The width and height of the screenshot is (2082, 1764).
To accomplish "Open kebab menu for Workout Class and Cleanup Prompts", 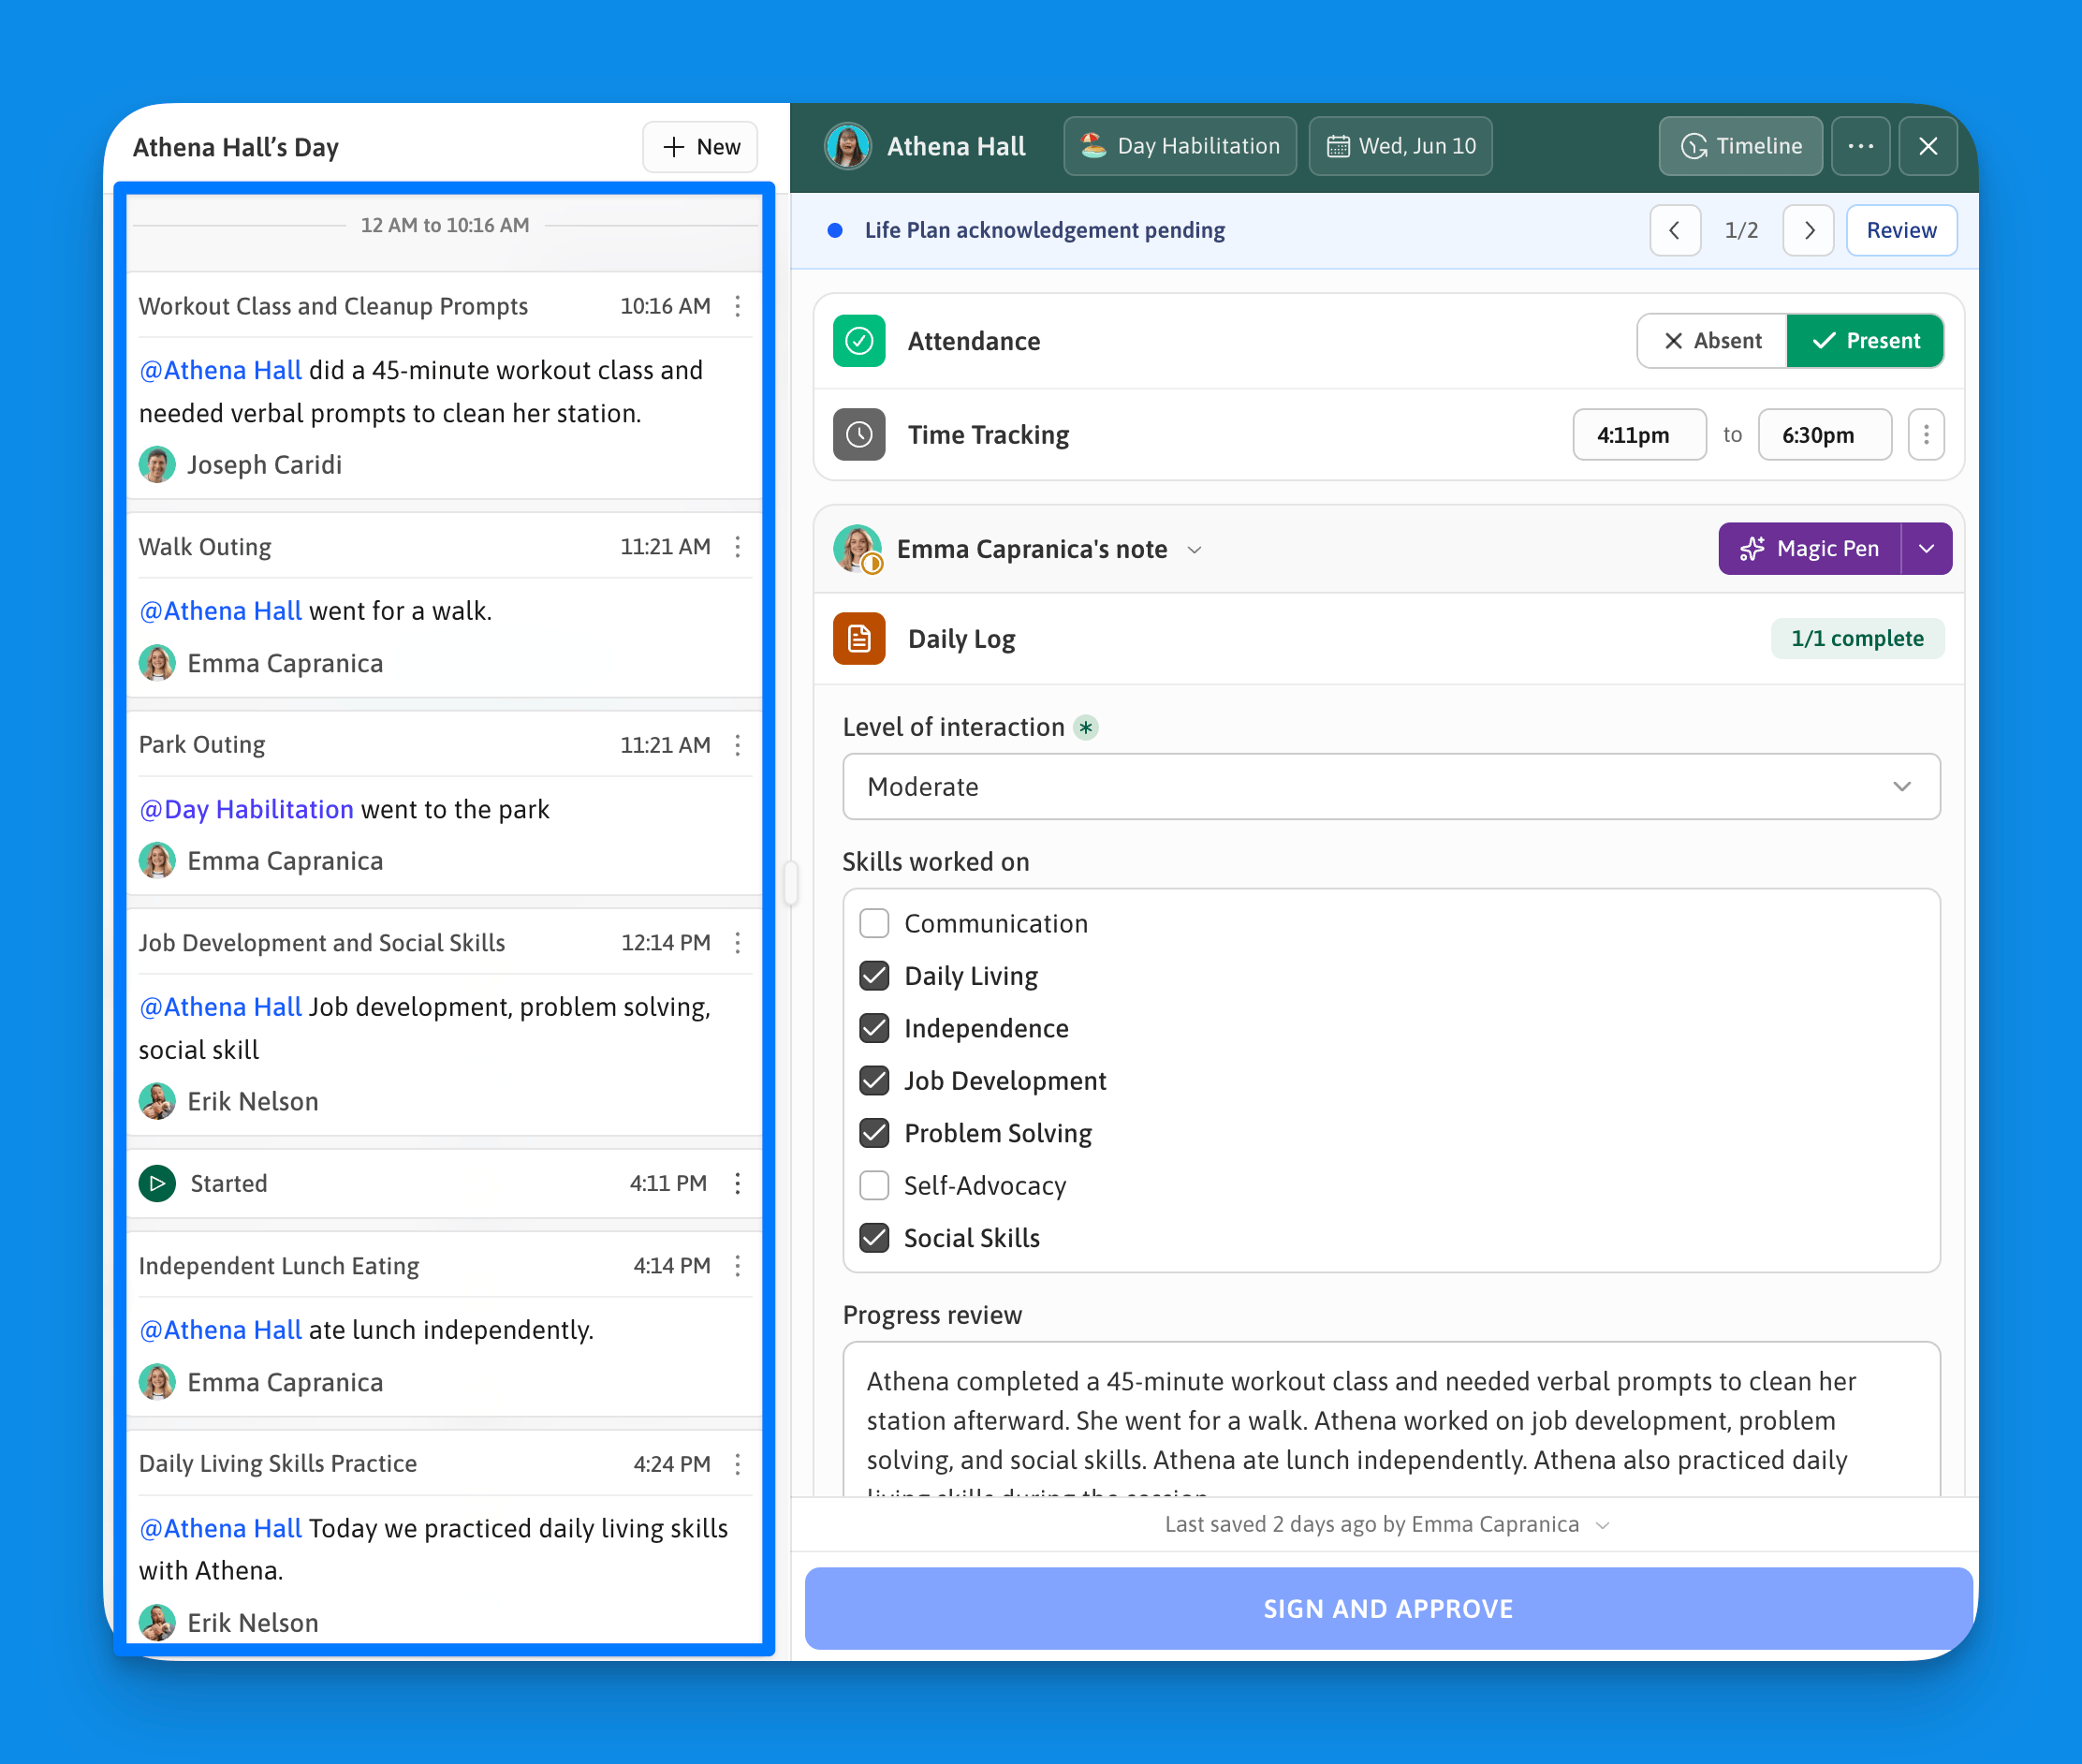I will click(738, 306).
